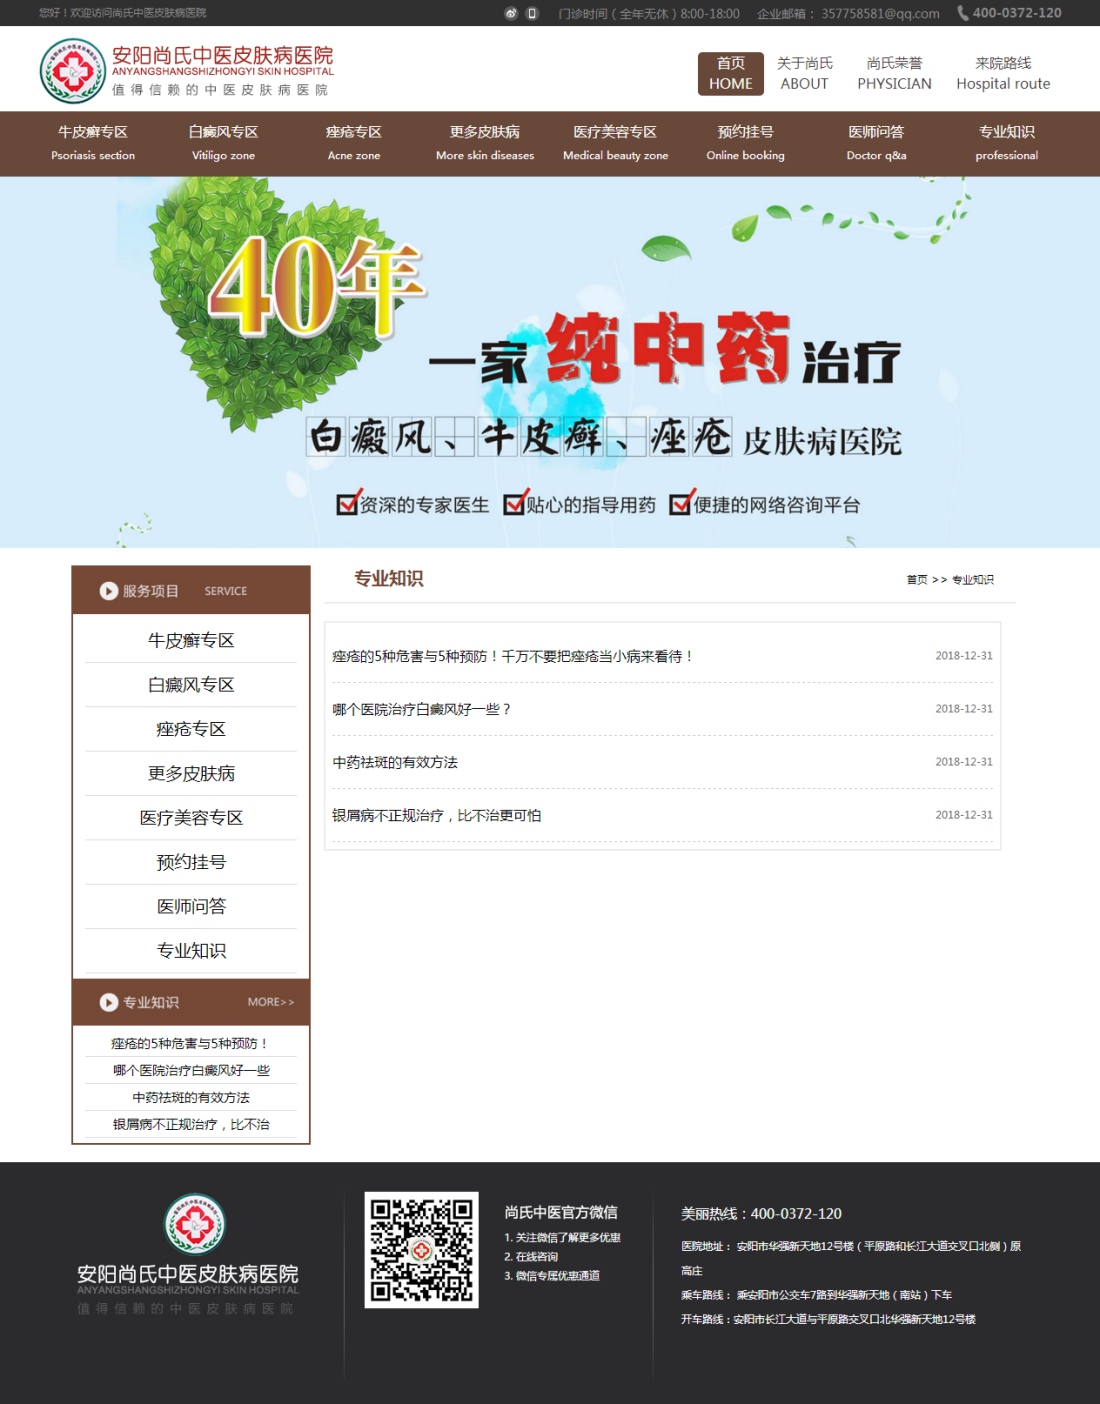
Task: Click the red checkmark beside 资深的专家医生
Action: 345,506
